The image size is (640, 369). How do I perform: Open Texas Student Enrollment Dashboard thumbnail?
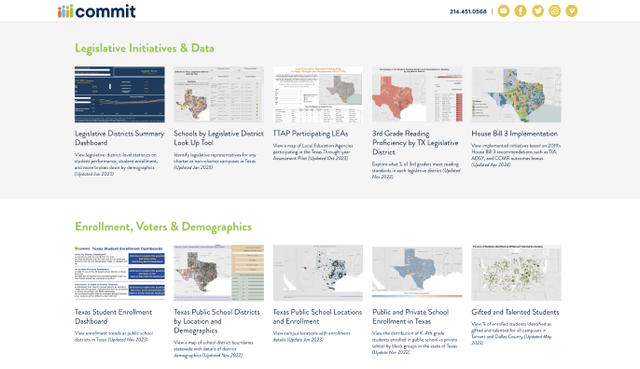click(120, 273)
